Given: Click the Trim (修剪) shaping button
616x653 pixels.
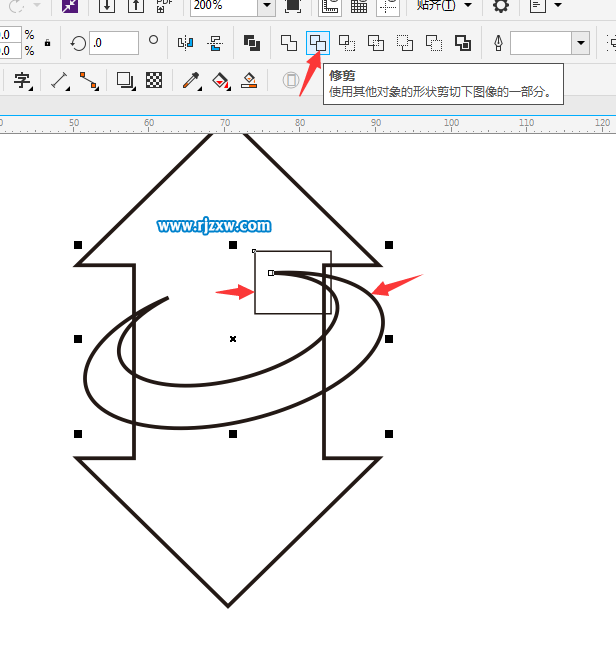Looking at the screenshot, I should [318, 43].
